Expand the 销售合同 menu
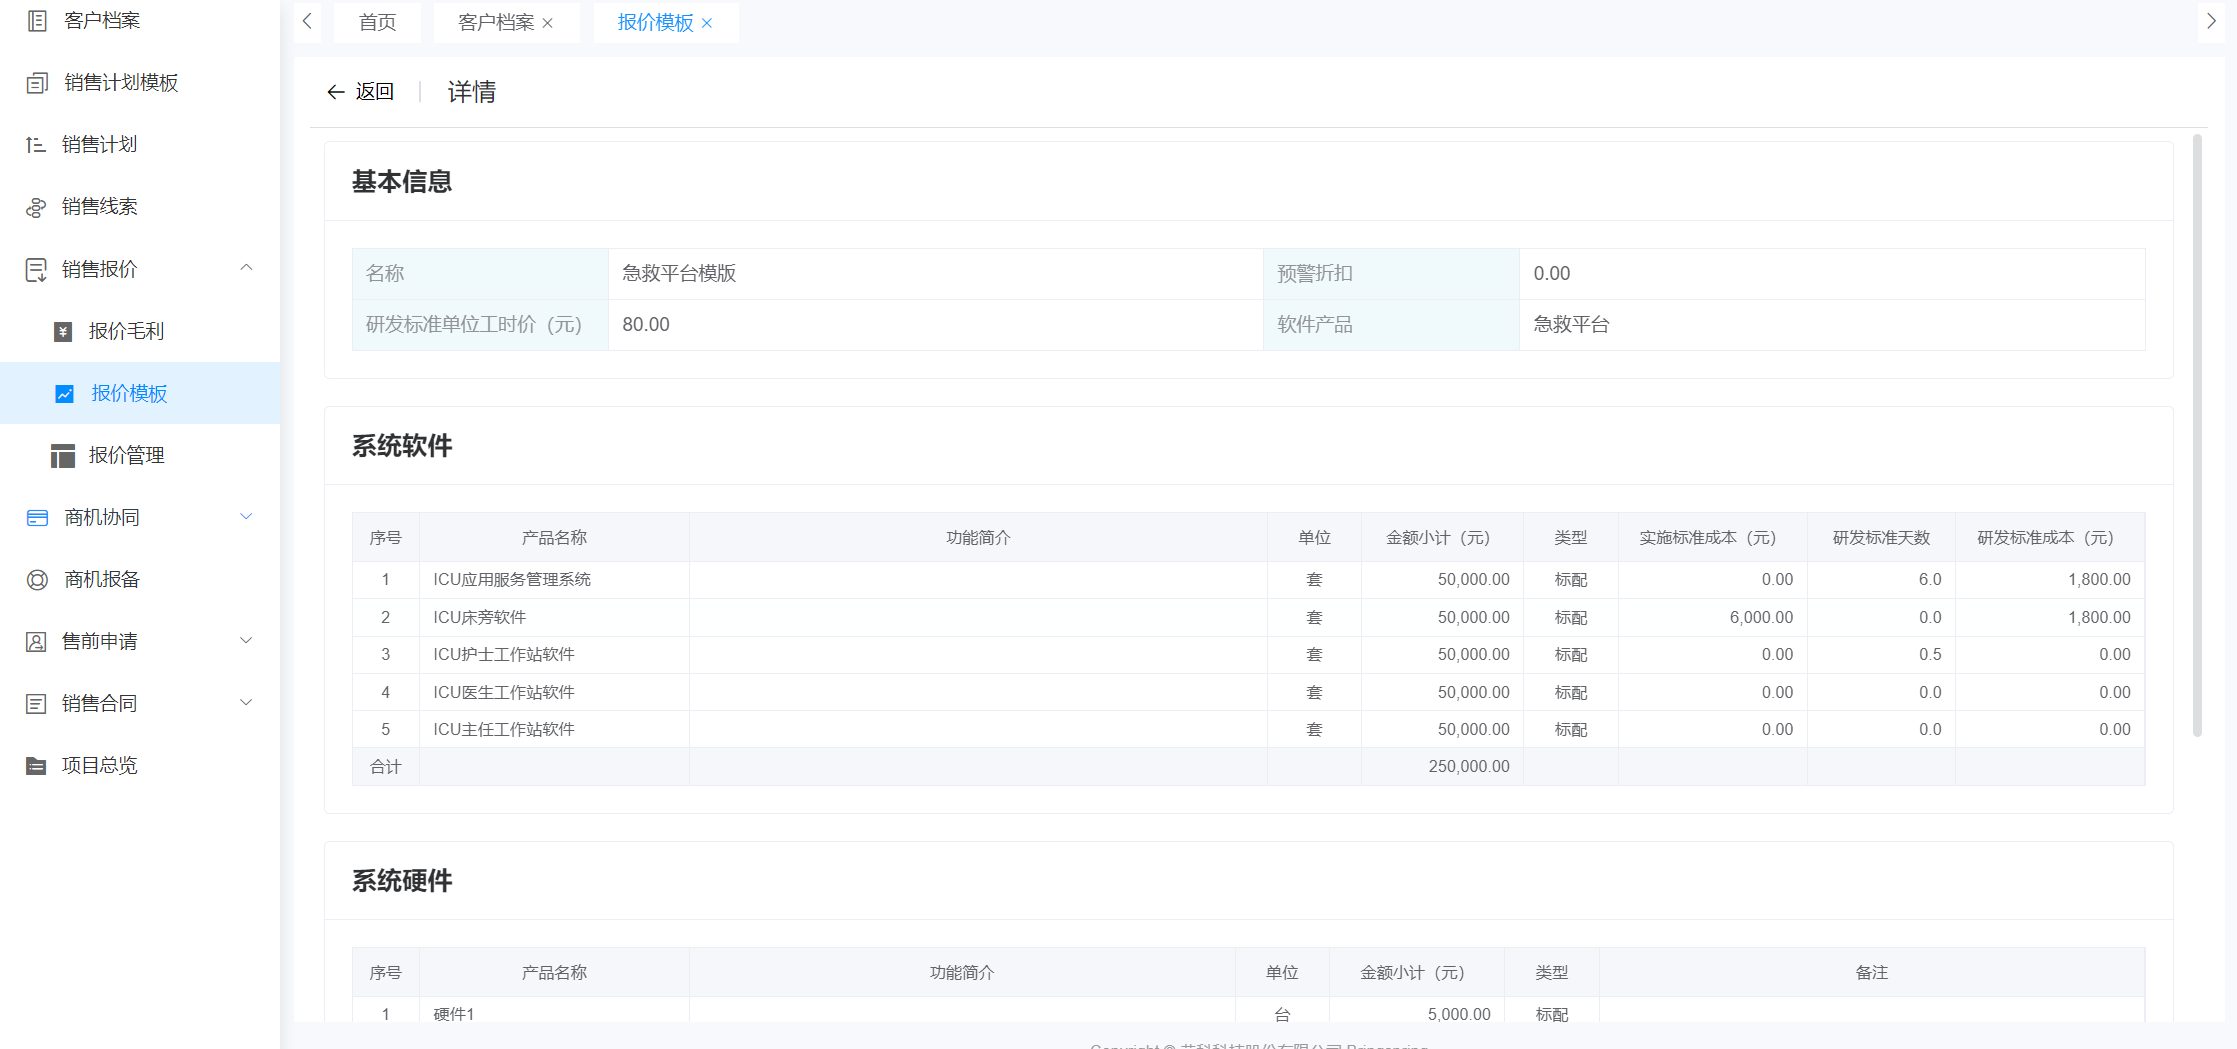Screen dimensions: 2237x1049 (246, 703)
